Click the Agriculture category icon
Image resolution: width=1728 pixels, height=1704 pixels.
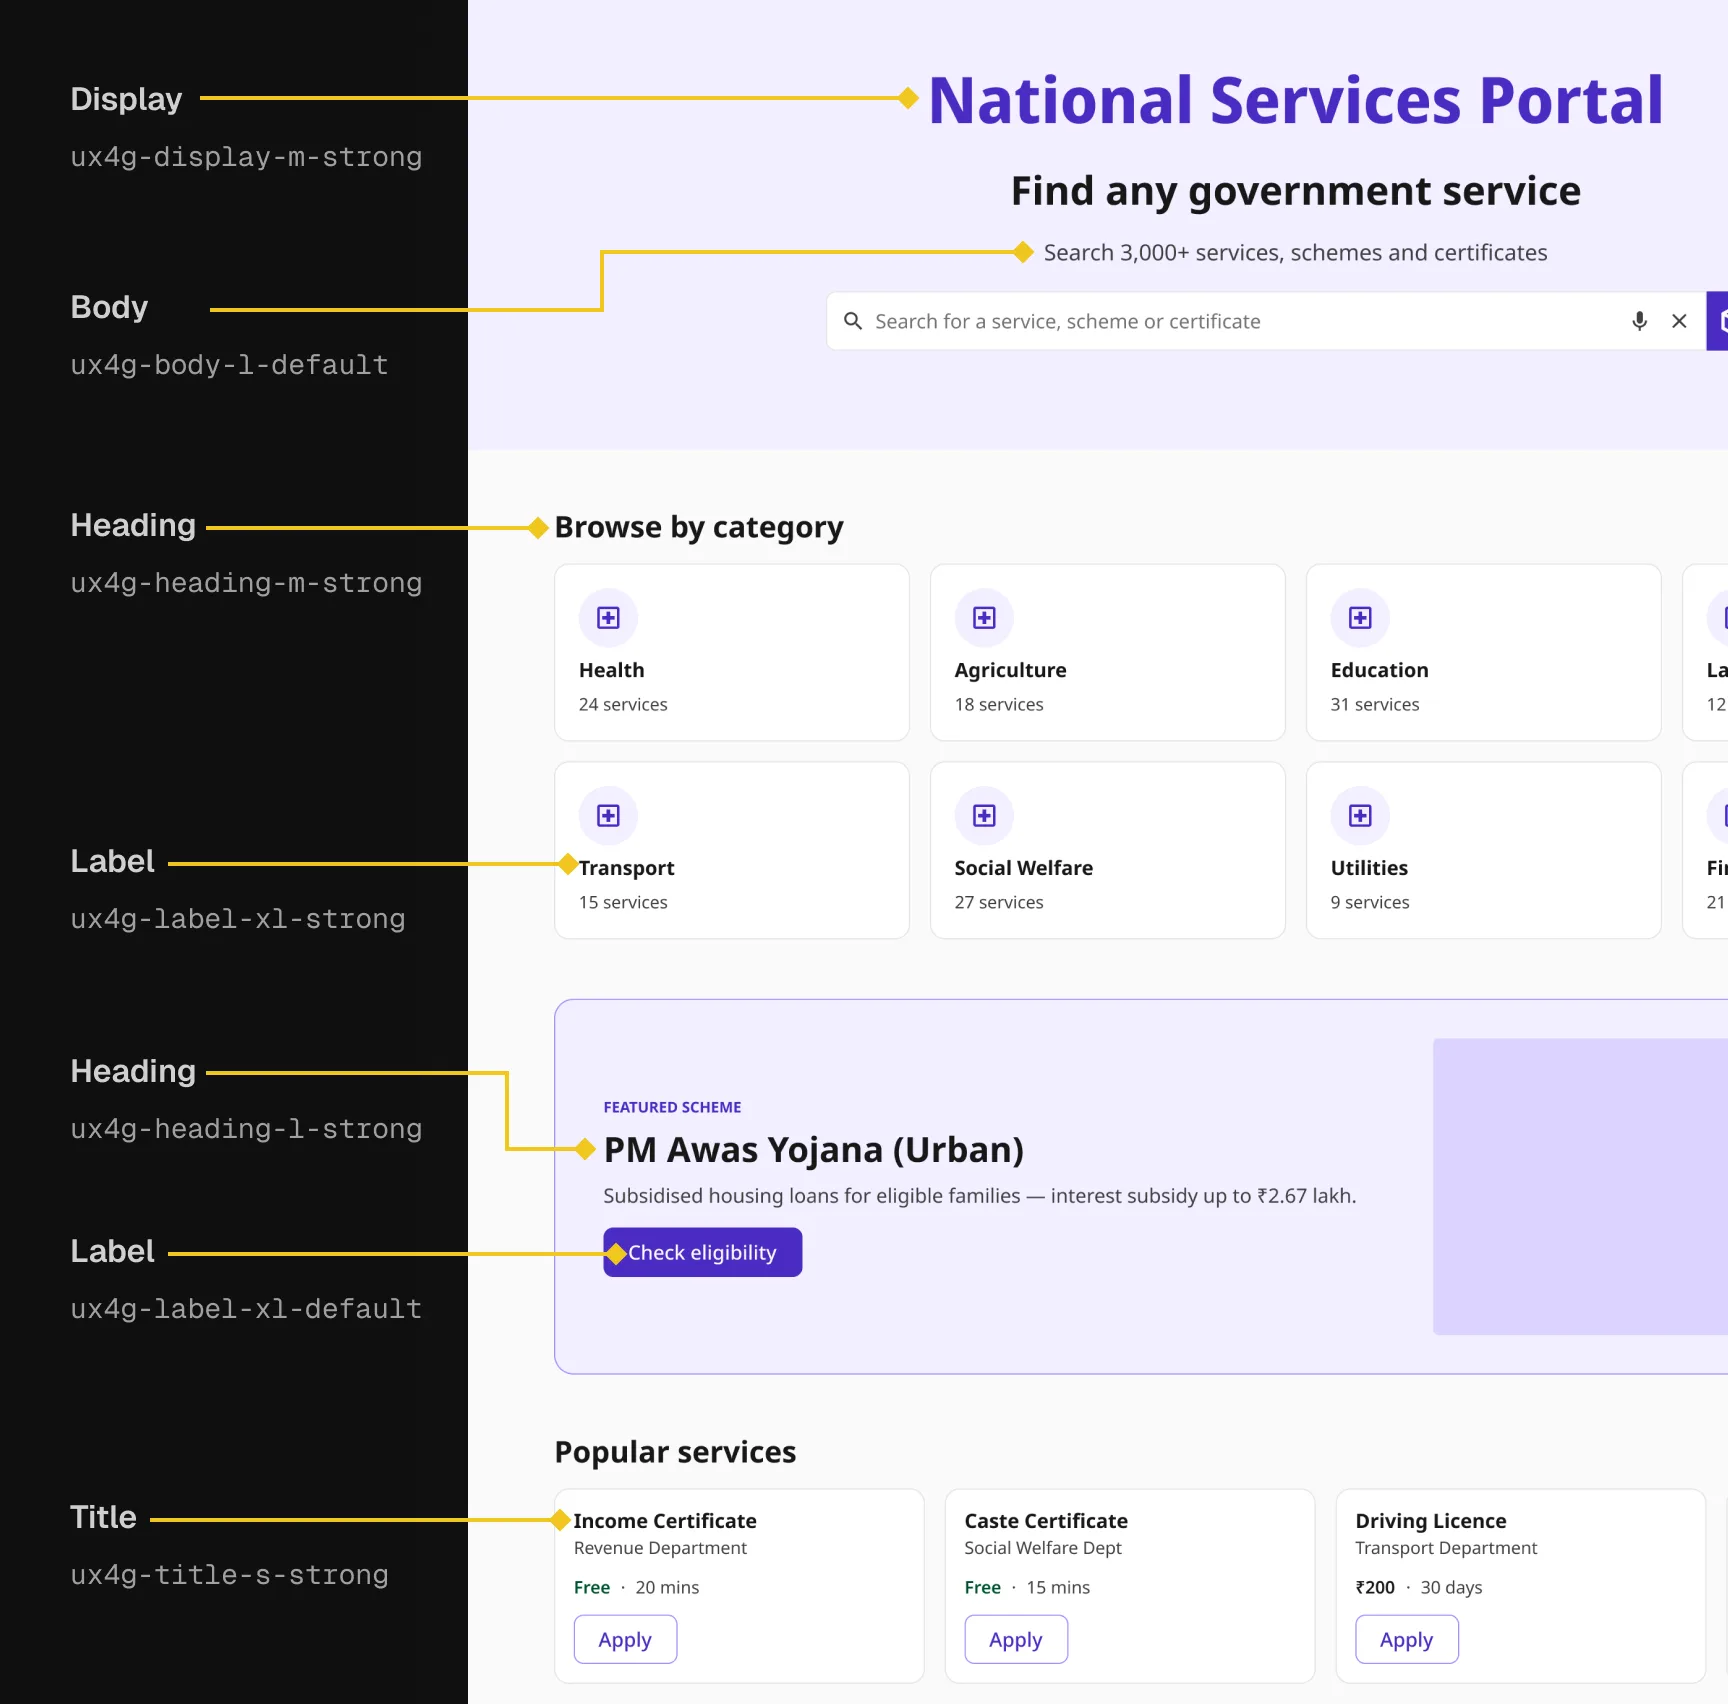(984, 618)
